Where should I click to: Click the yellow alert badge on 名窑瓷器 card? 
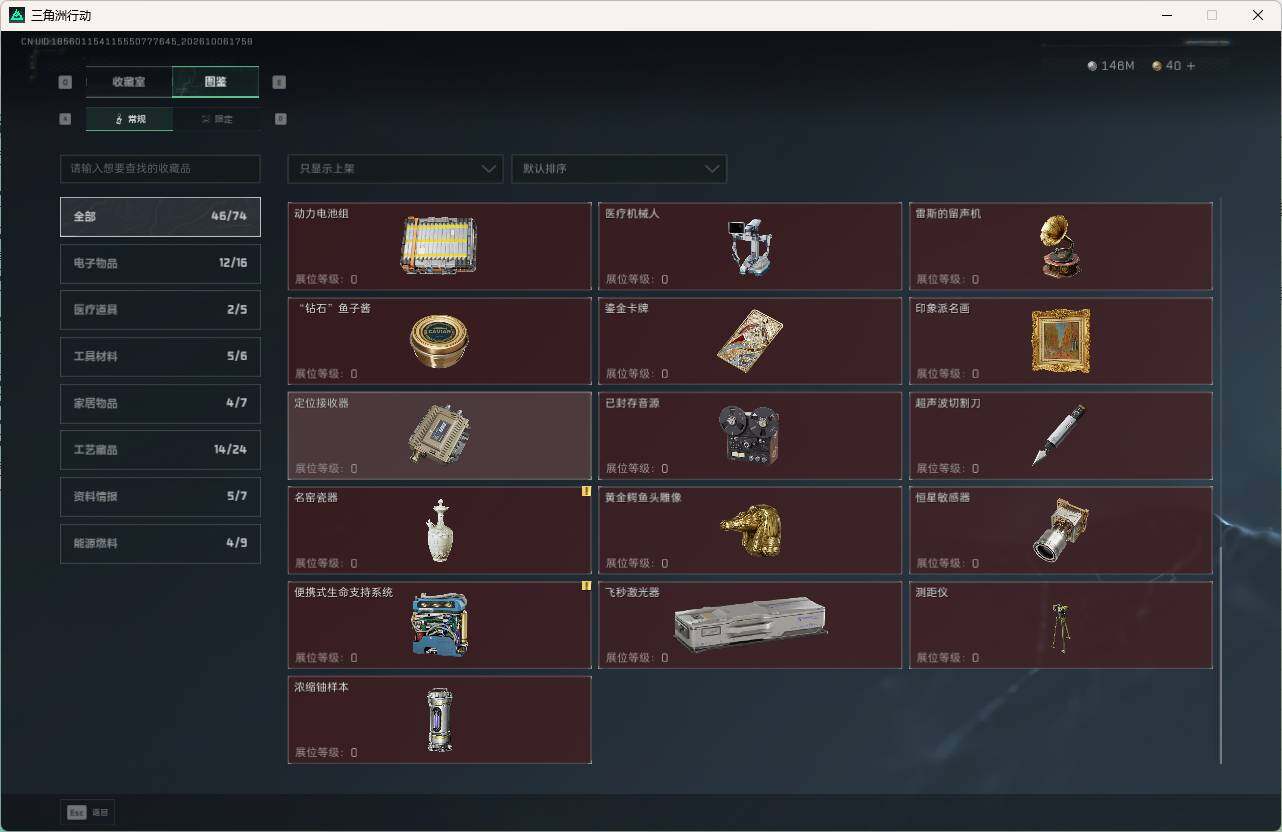(586, 491)
